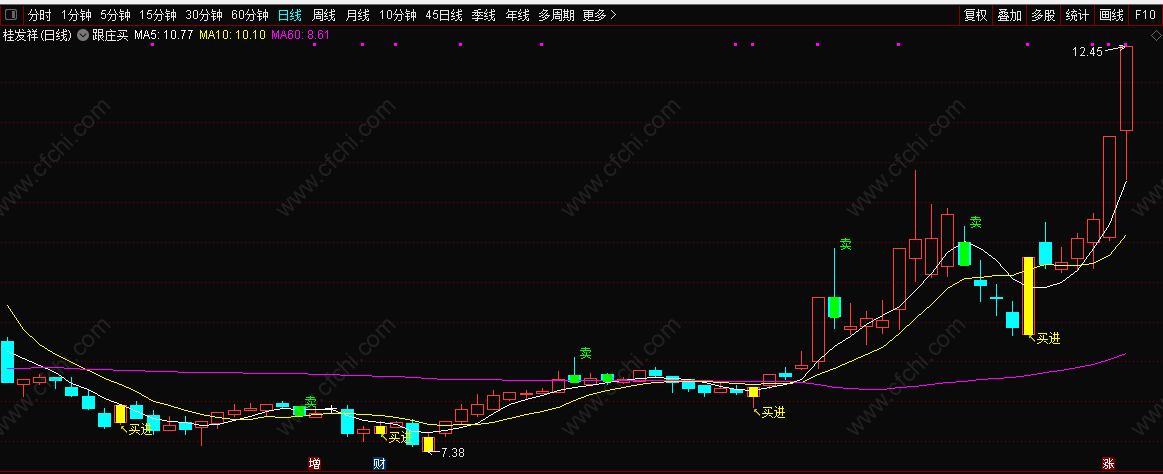
Task: Select the 30分钟 period tab
Action: click(x=203, y=15)
